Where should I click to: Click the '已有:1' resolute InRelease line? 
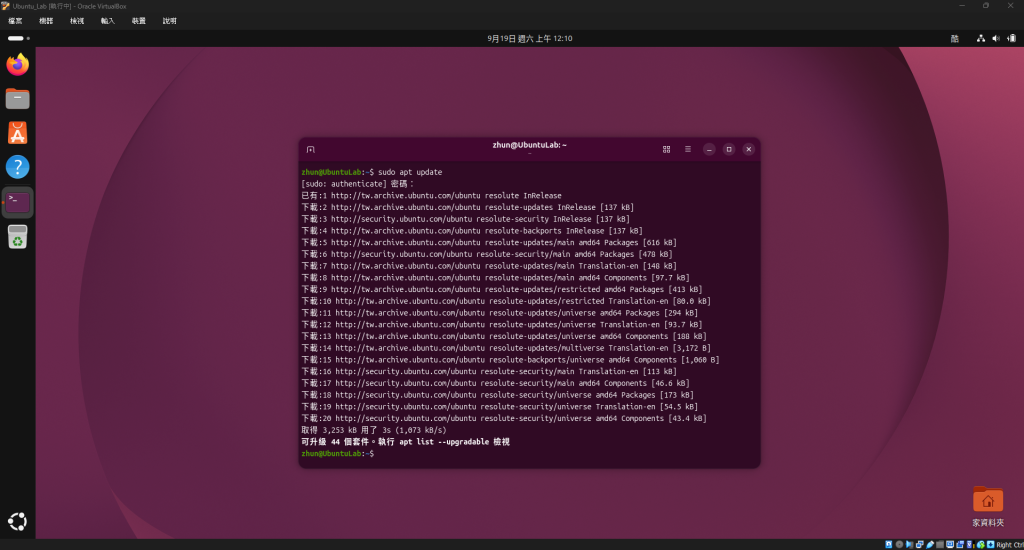click(x=431, y=196)
